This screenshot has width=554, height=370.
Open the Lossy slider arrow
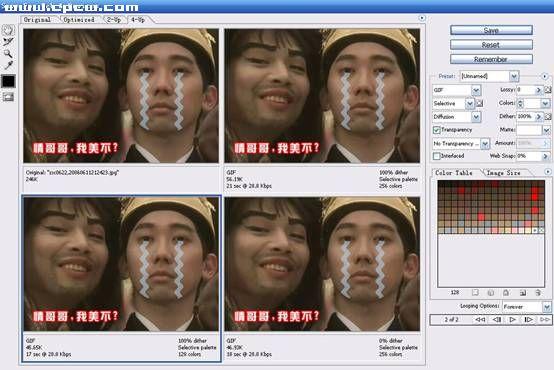(538, 90)
